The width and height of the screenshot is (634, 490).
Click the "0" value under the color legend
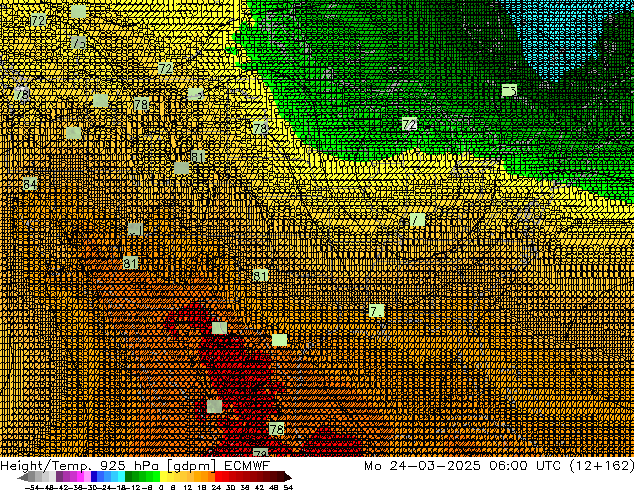(x=161, y=487)
